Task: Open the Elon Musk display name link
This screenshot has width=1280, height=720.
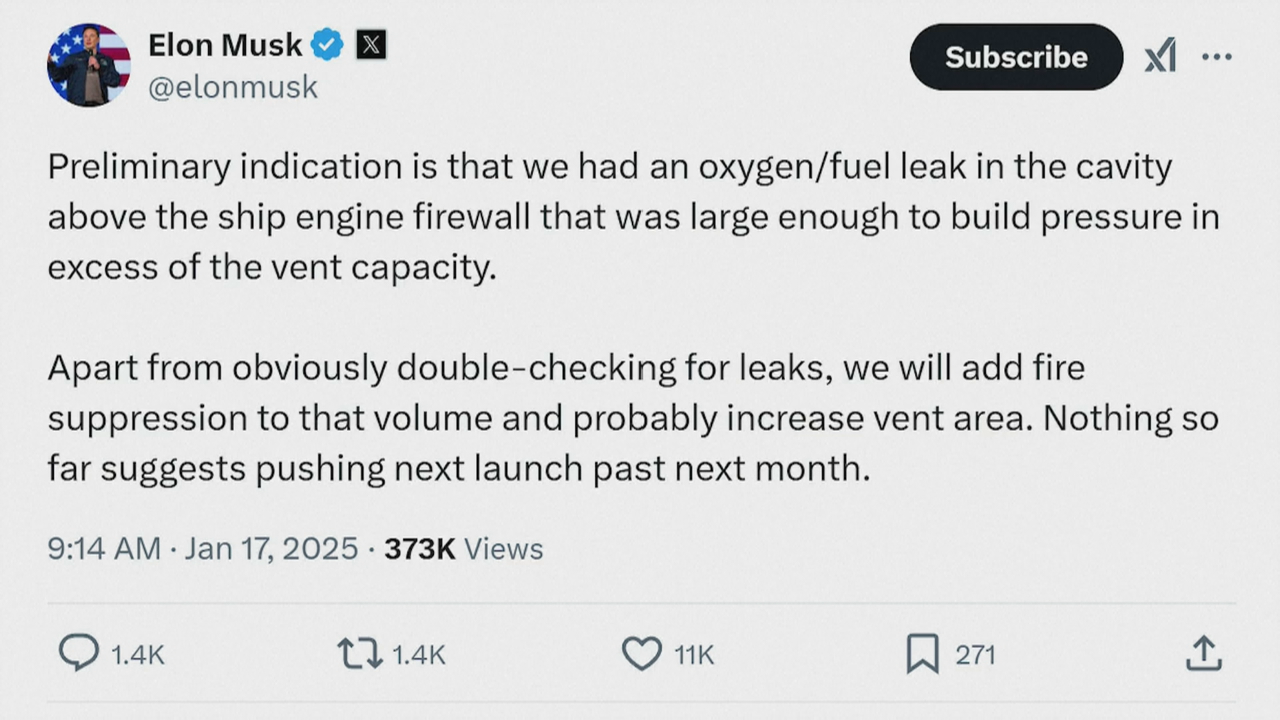Action: pyautogui.click(x=225, y=45)
